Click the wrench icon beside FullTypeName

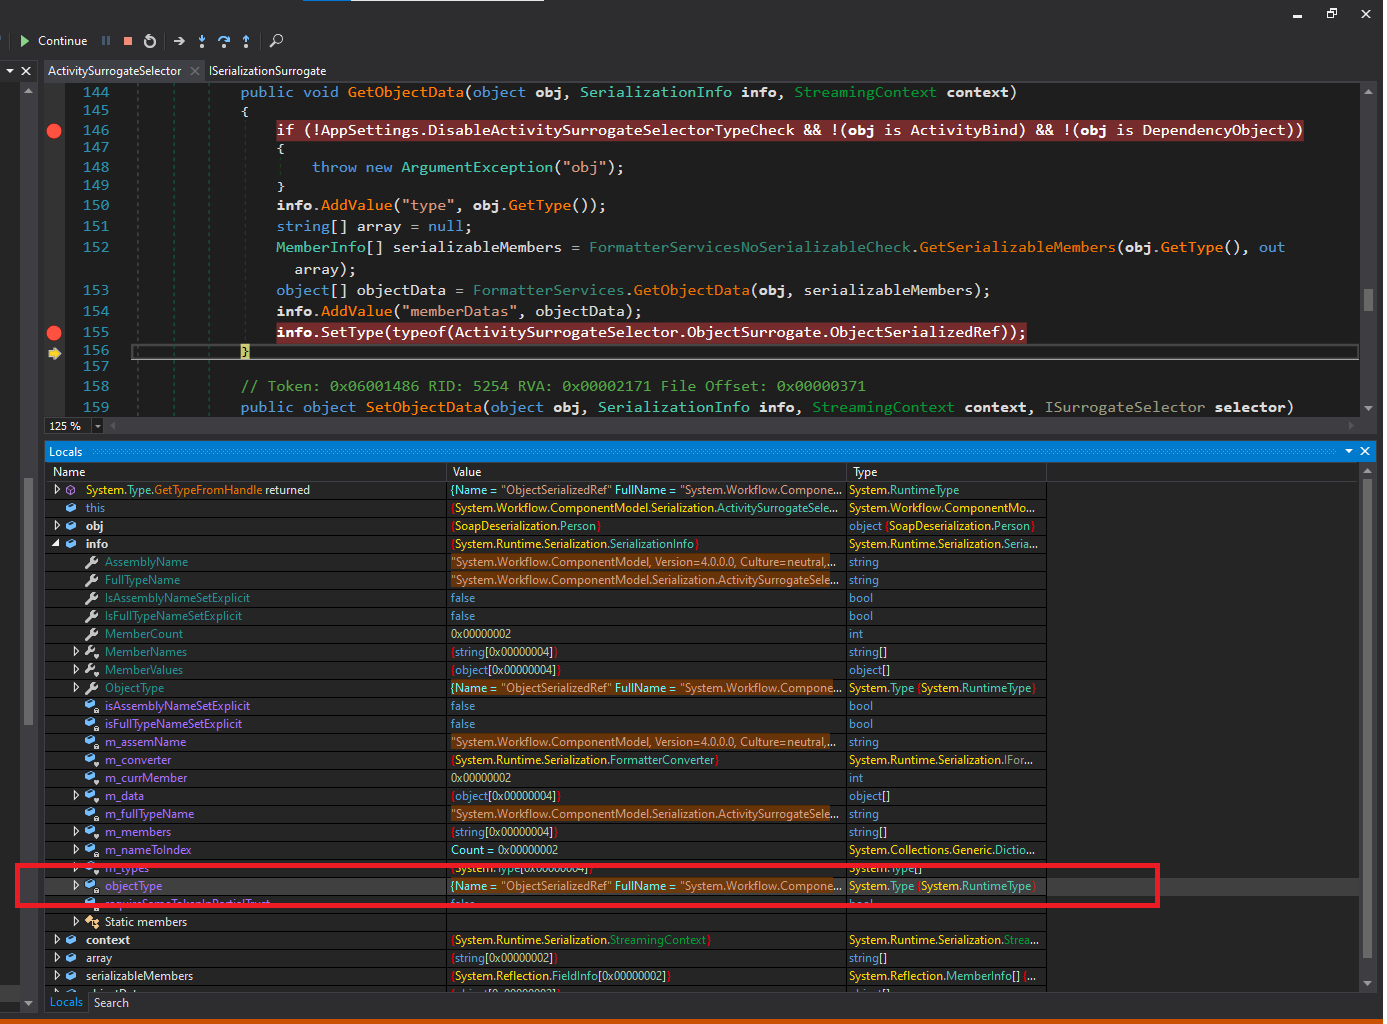tap(91, 580)
